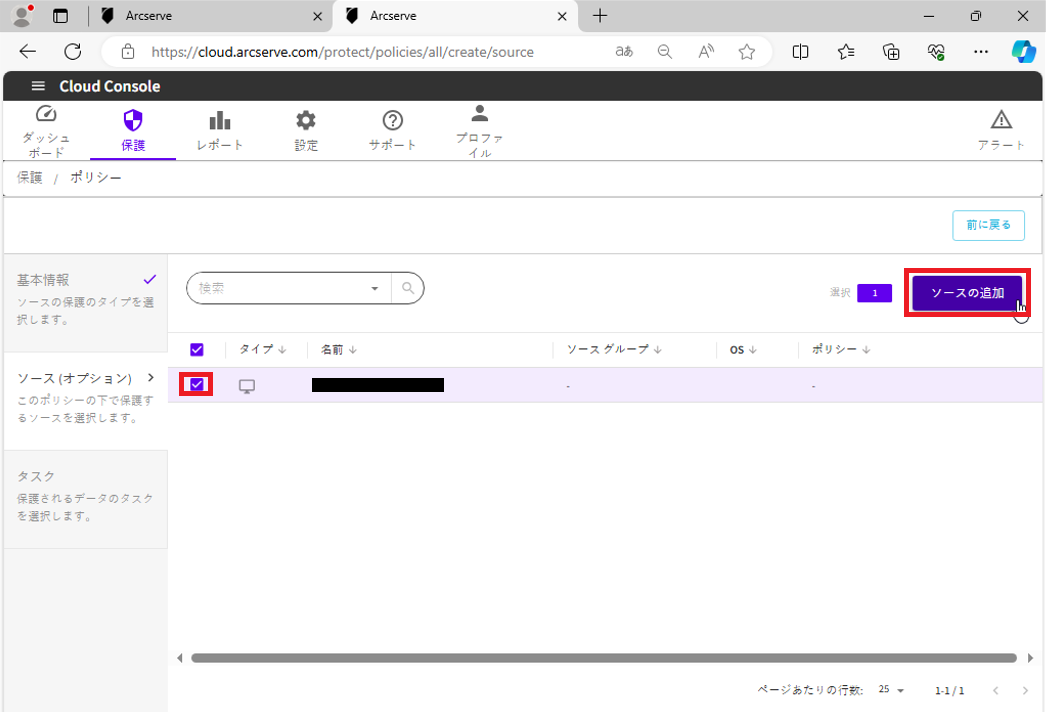Open the Cloud Console hamburger menu

point(38,86)
